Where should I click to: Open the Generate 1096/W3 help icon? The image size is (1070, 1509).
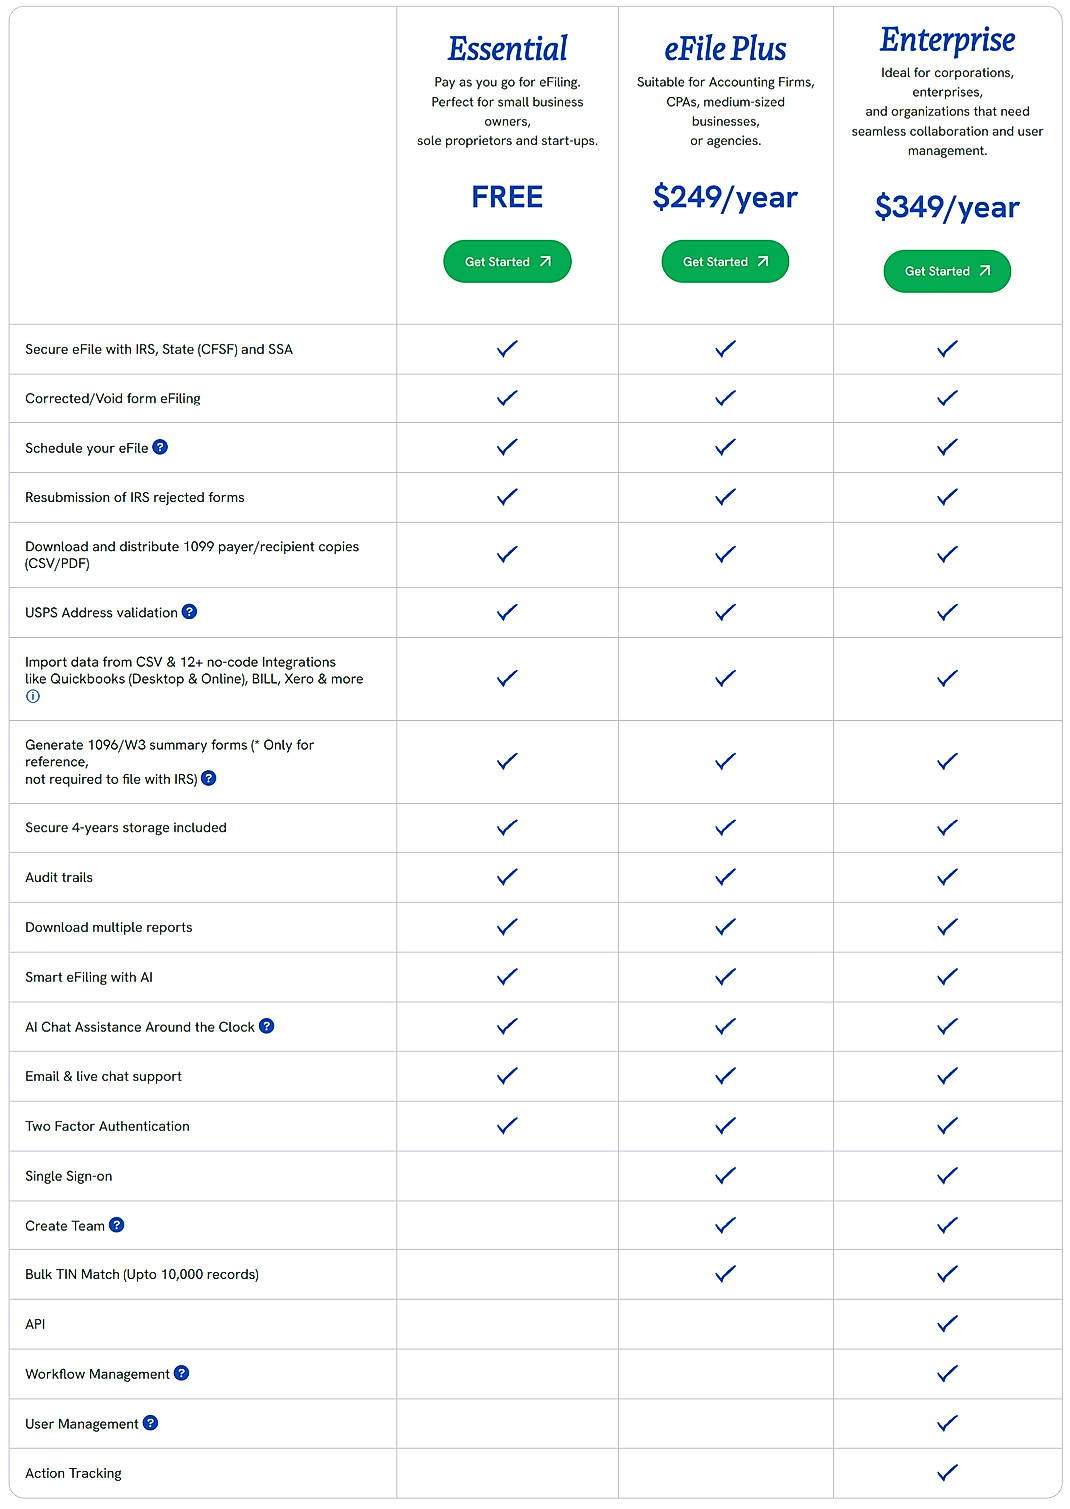click(210, 778)
